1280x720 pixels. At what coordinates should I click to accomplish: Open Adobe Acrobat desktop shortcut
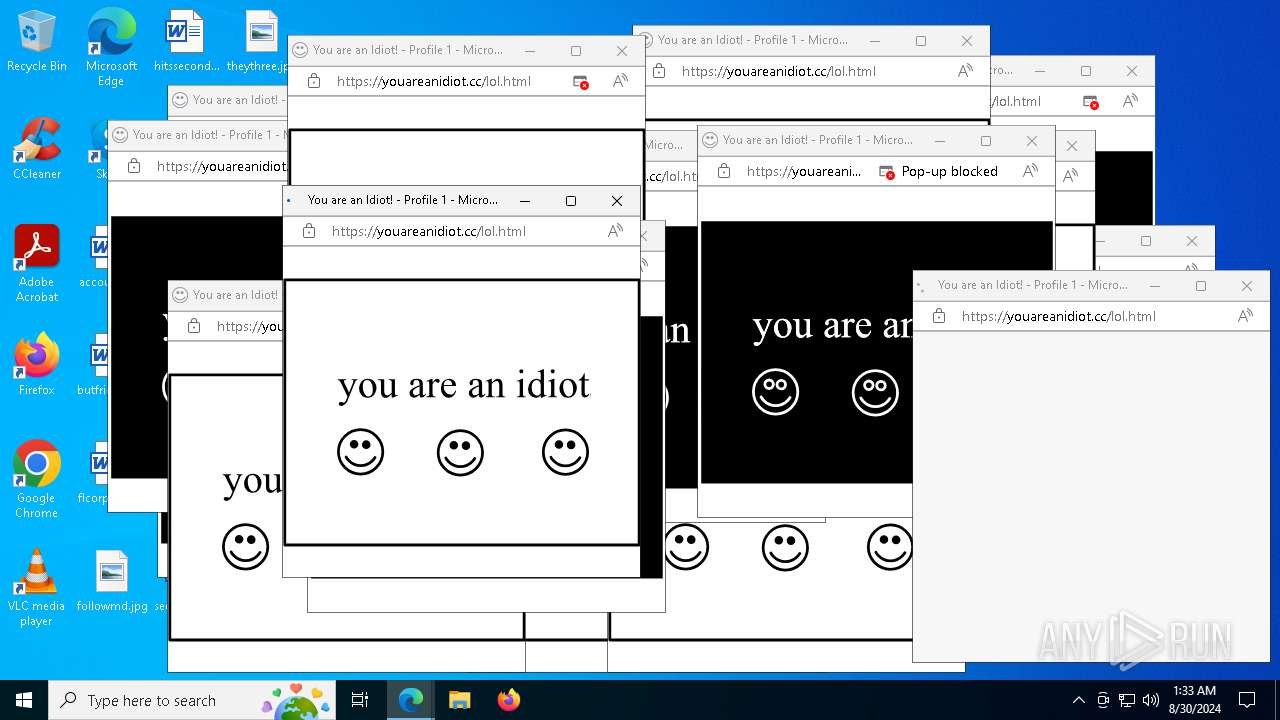point(37,263)
